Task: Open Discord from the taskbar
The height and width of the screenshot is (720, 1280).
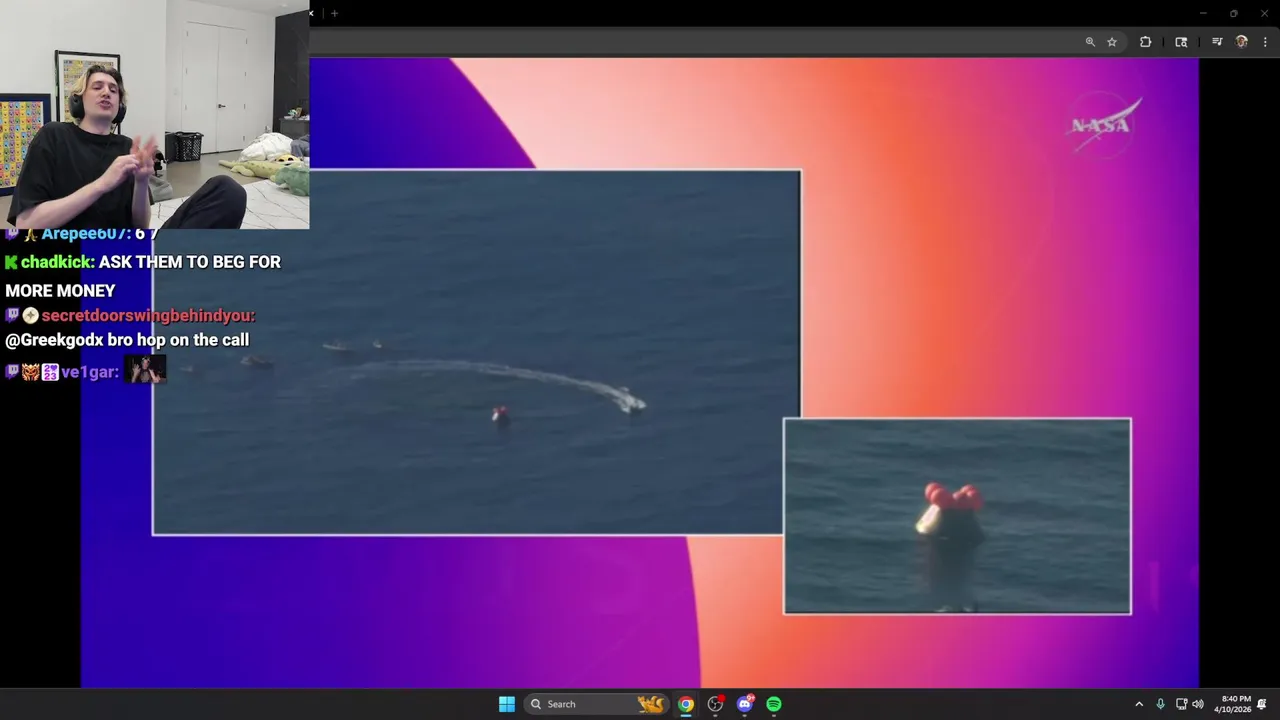Action: [x=745, y=704]
